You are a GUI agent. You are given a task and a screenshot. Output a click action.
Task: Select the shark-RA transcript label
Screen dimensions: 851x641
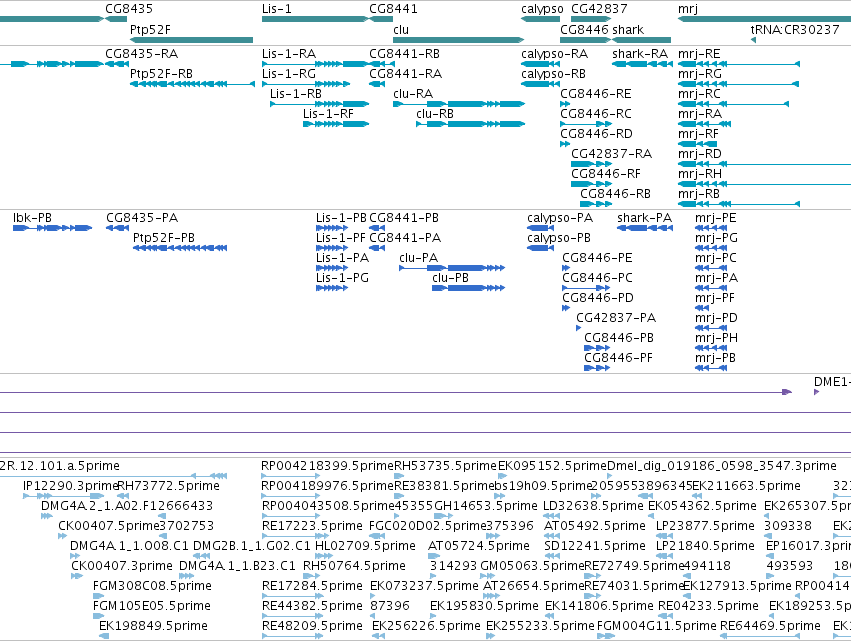[640, 54]
